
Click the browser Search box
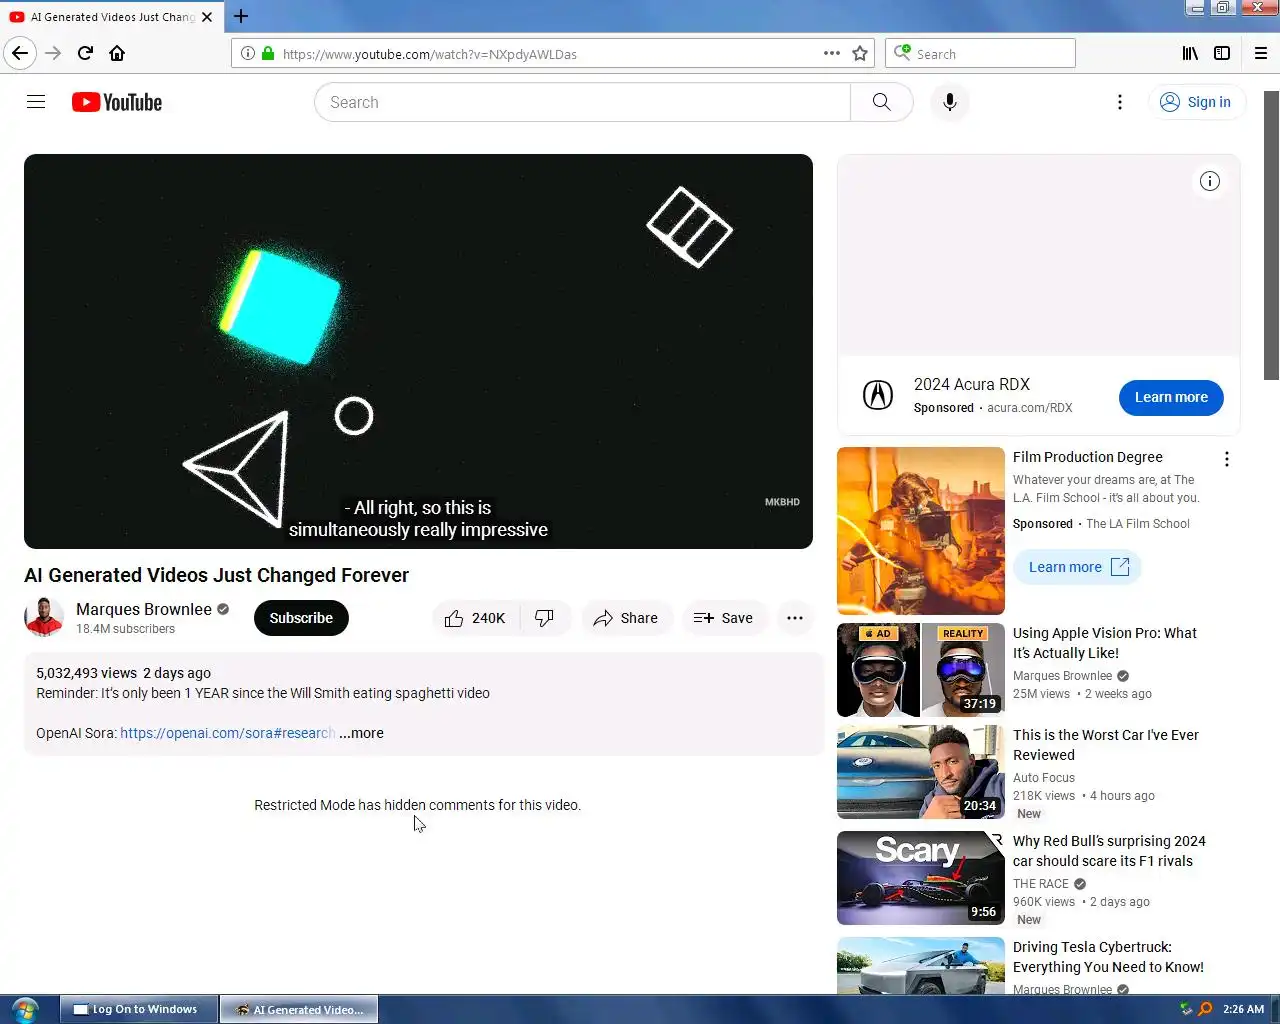(x=980, y=53)
